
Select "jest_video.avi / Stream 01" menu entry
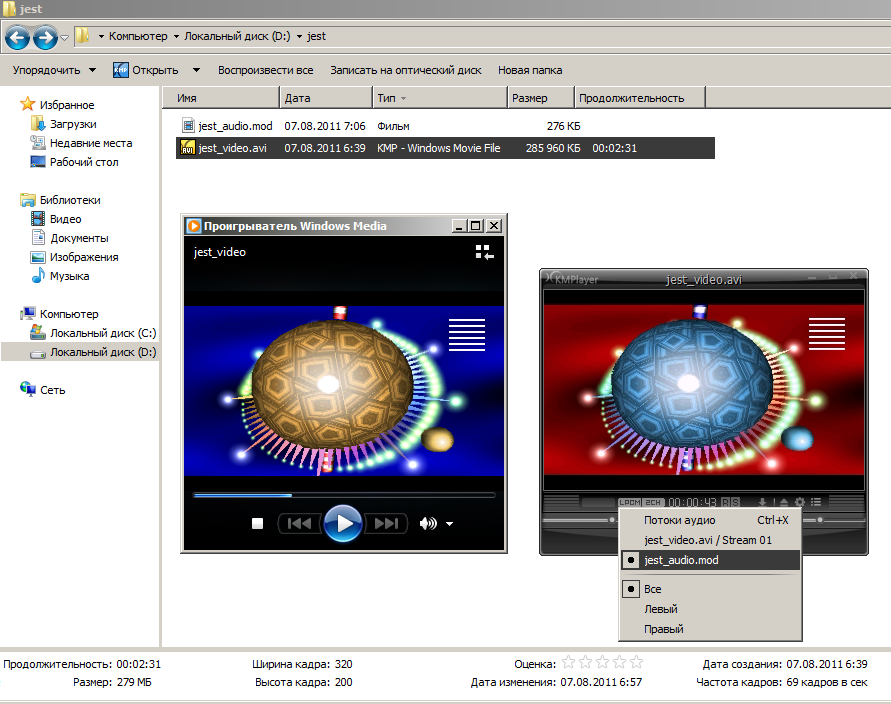(709, 540)
